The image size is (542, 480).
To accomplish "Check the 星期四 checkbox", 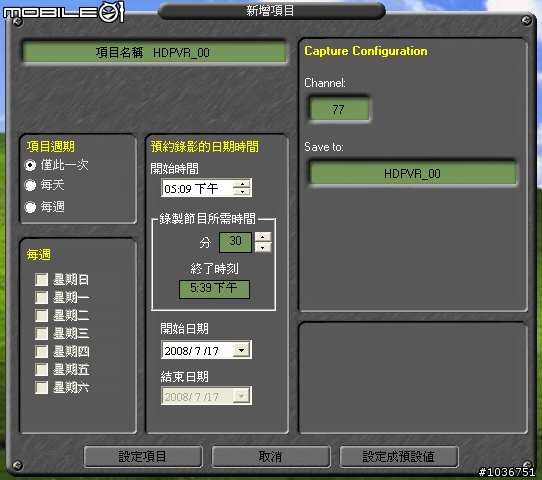I will coord(41,352).
